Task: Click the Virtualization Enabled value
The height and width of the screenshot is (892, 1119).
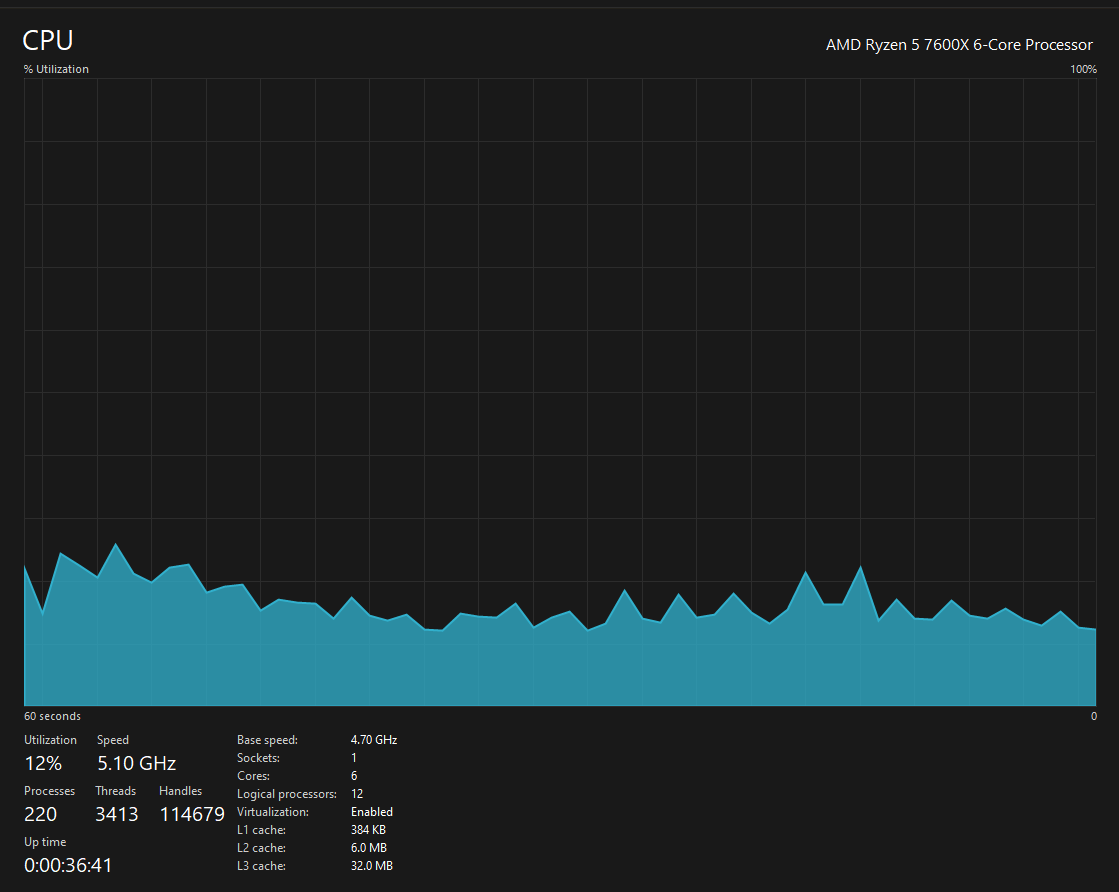Action: 372,812
